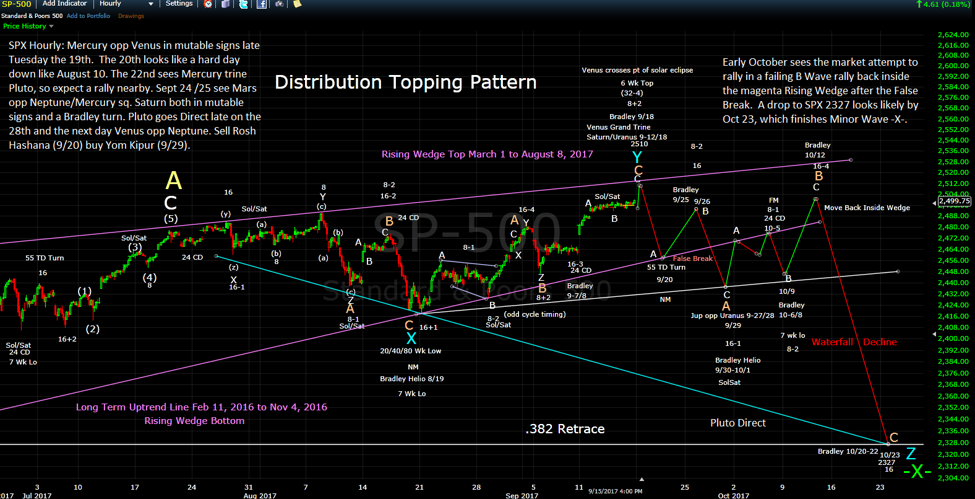Click the alarm clock alert icon
The image size is (975, 499).
point(208,4)
